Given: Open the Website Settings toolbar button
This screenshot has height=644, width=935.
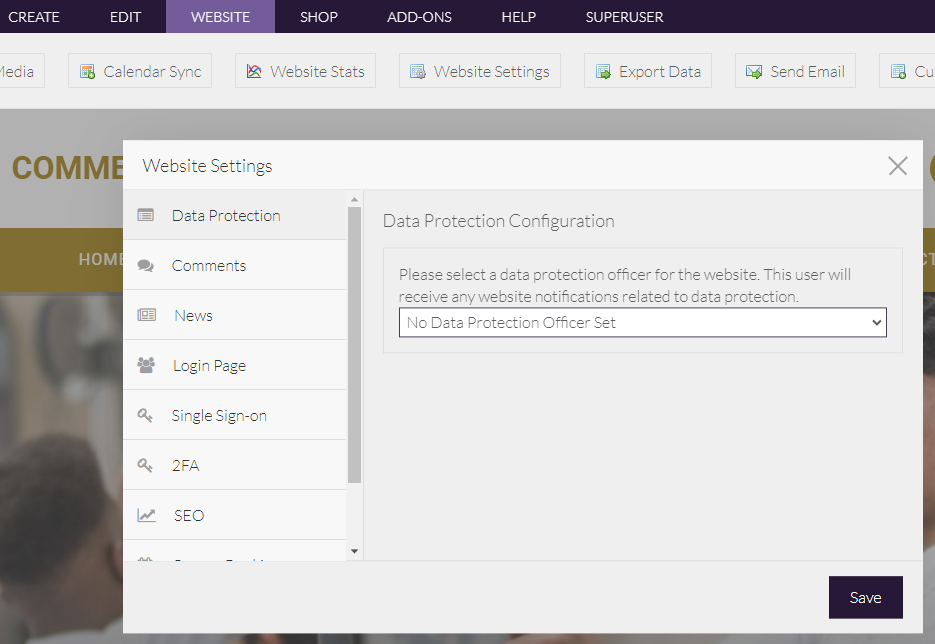Looking at the screenshot, I should [x=480, y=71].
